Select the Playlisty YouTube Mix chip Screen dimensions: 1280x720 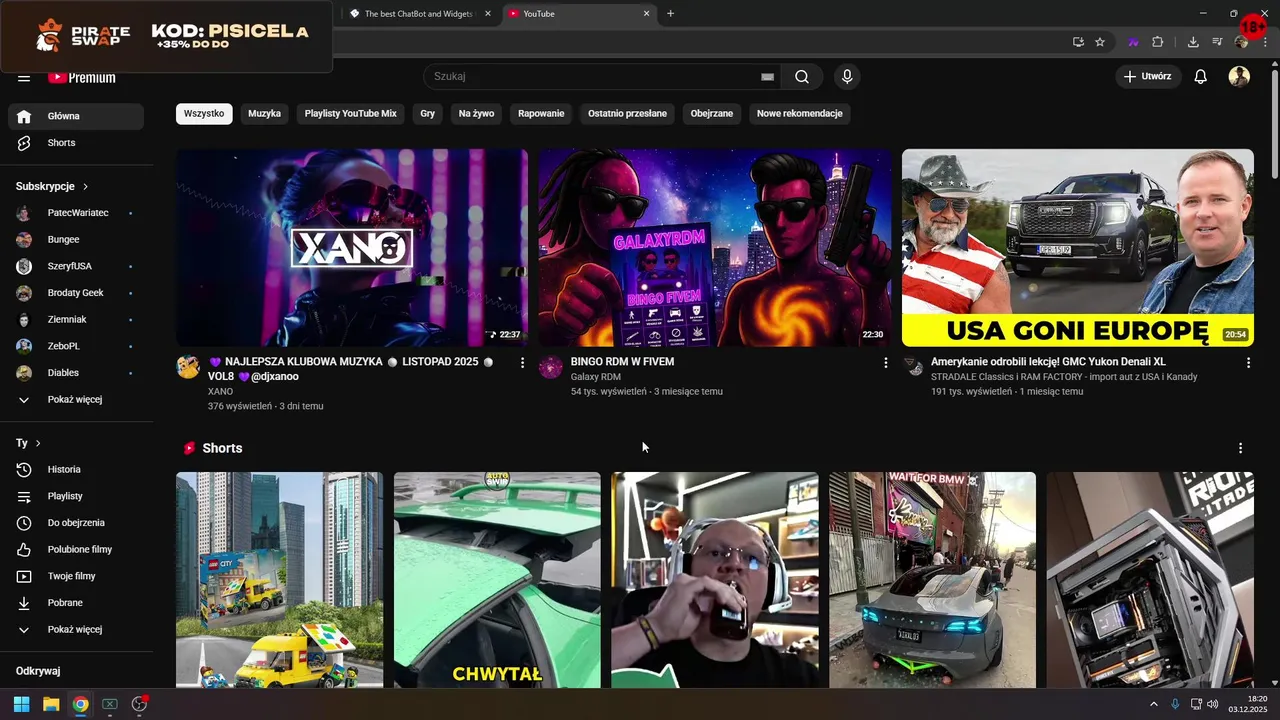click(x=351, y=113)
